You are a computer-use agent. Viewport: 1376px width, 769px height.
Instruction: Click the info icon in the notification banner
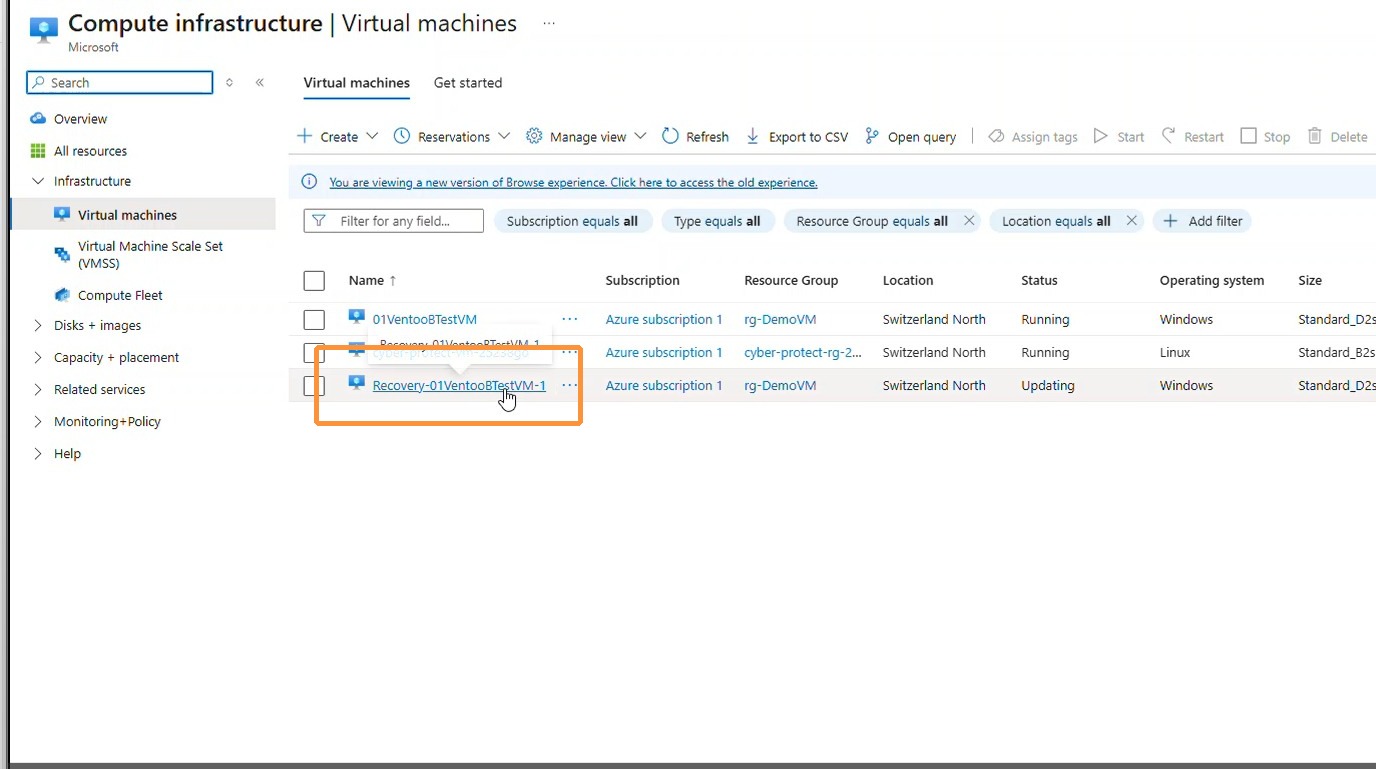coord(309,182)
